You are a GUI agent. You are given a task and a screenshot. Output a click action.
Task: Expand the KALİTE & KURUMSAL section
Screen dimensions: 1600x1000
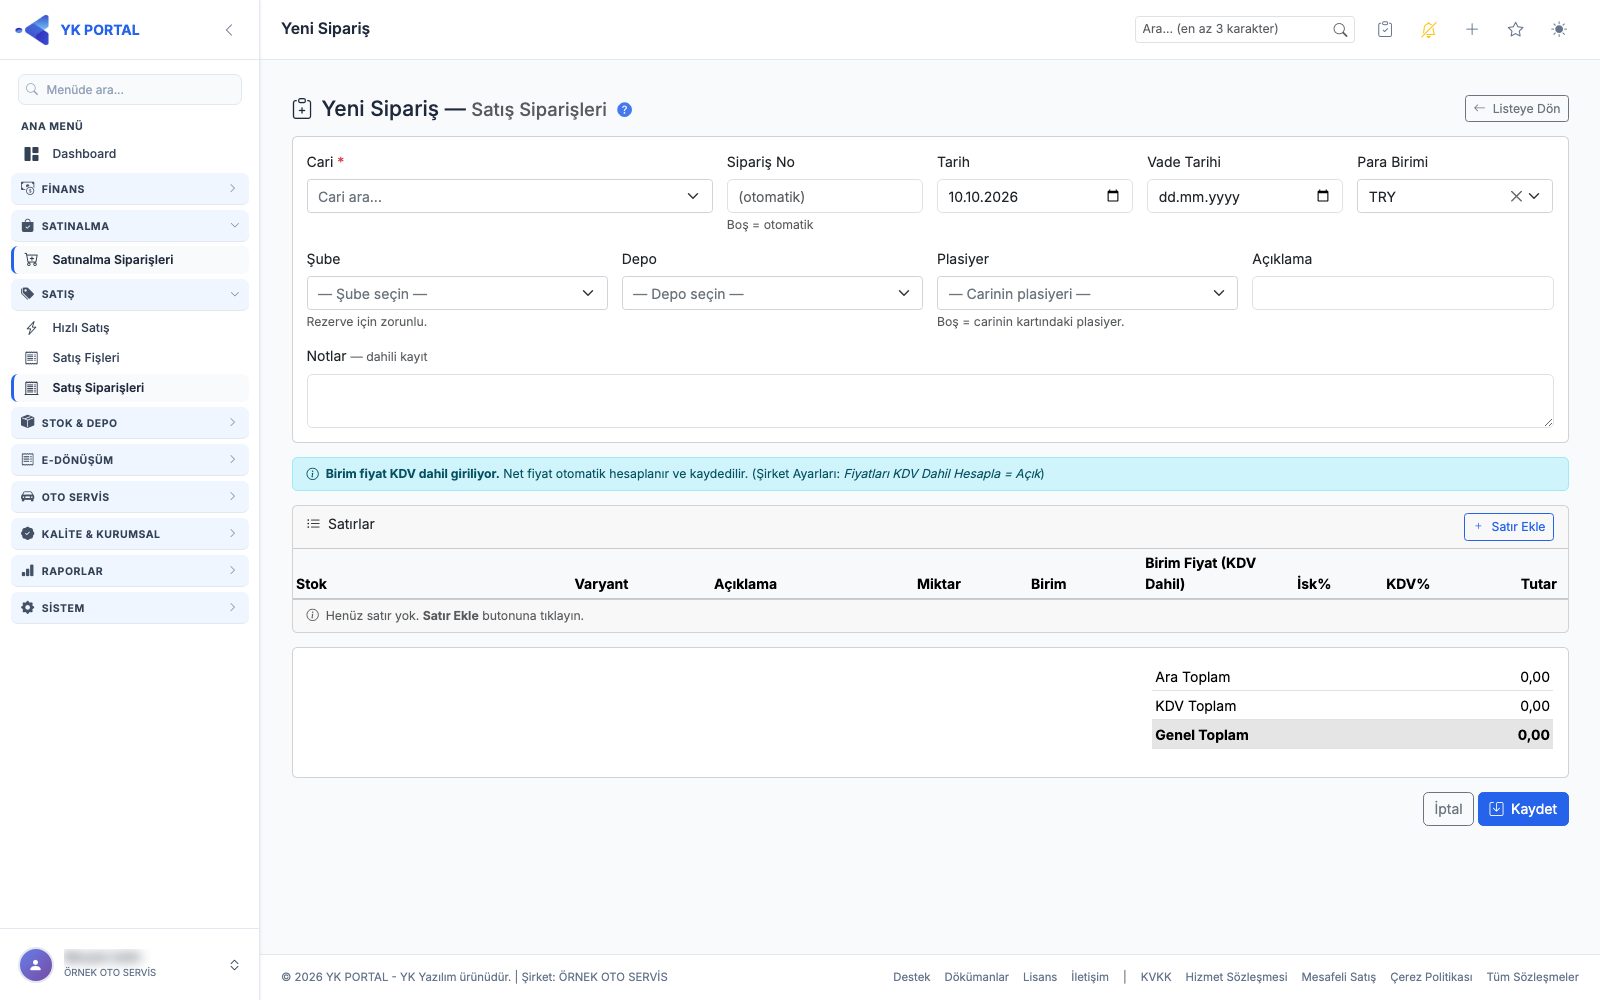pos(130,534)
